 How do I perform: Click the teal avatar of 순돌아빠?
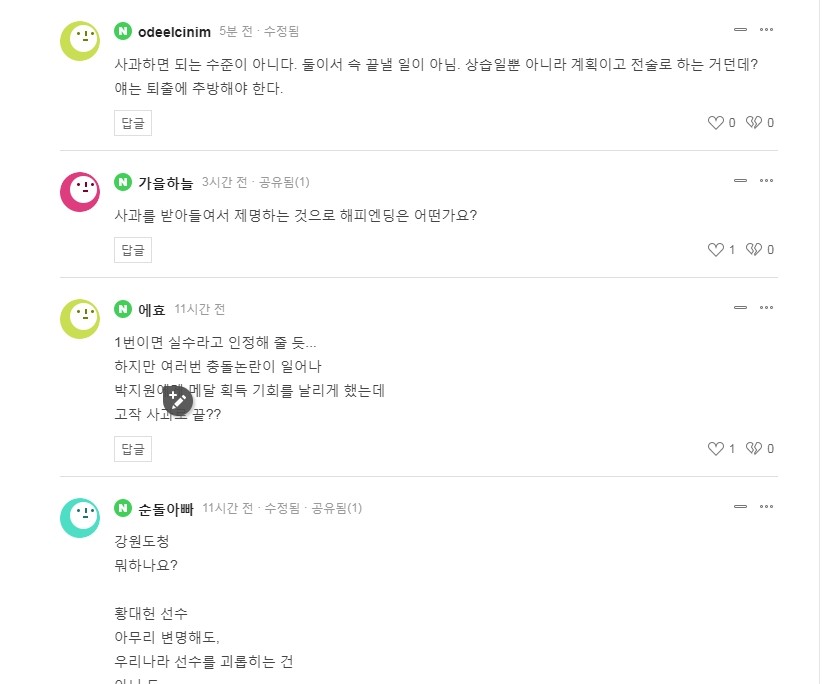(80, 517)
